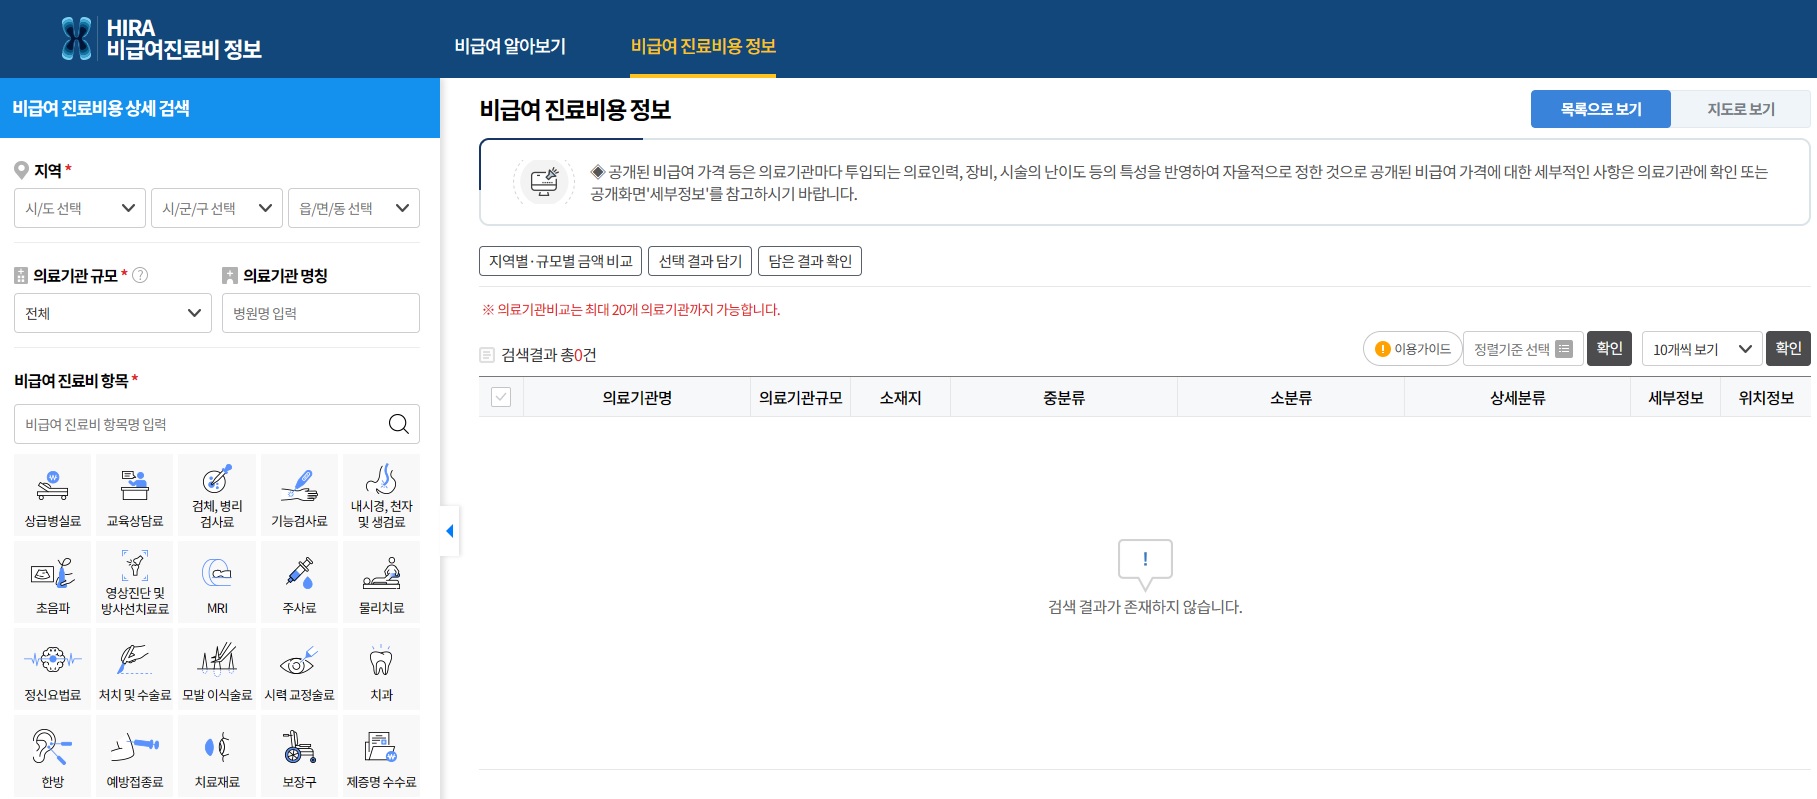Image resolution: width=1817 pixels, height=799 pixels.
Task: Choose the 치과 tooth icon
Action: coord(381,669)
